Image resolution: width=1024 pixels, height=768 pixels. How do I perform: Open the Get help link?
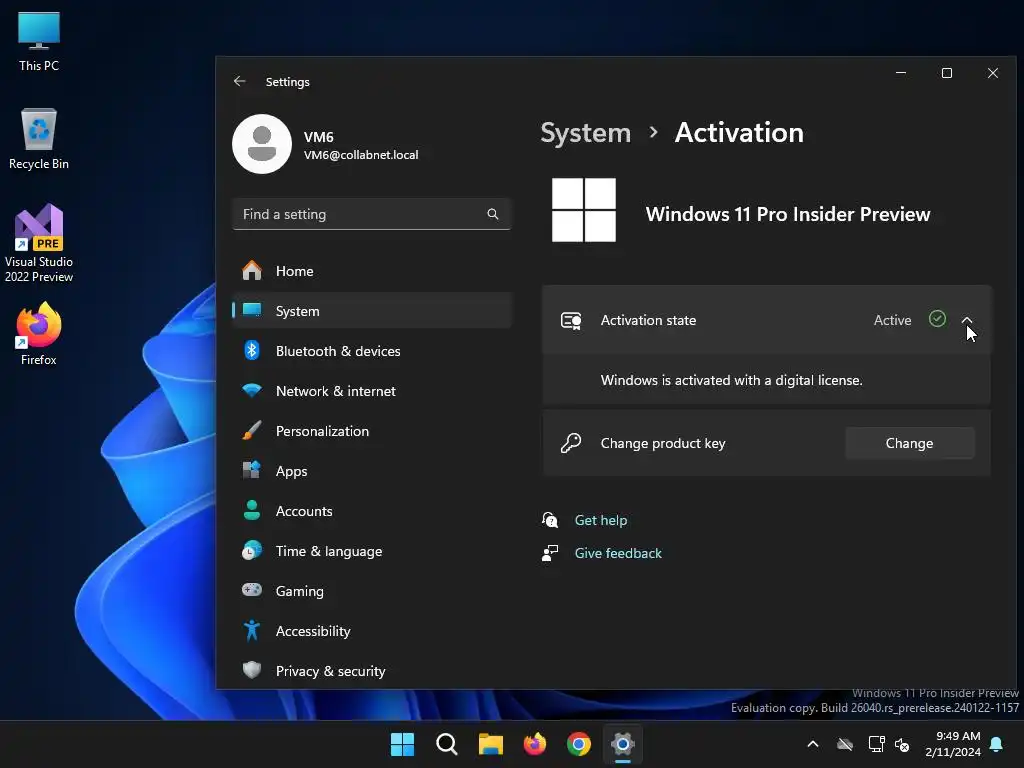click(601, 520)
